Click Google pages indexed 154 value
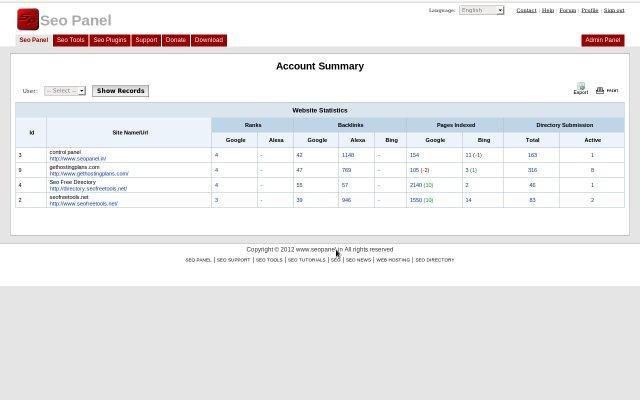This screenshot has width=640, height=400. click(414, 155)
